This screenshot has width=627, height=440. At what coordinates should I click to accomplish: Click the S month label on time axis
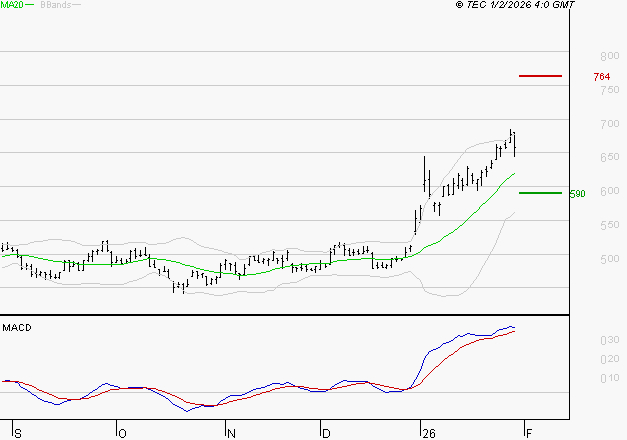[x=18, y=434]
